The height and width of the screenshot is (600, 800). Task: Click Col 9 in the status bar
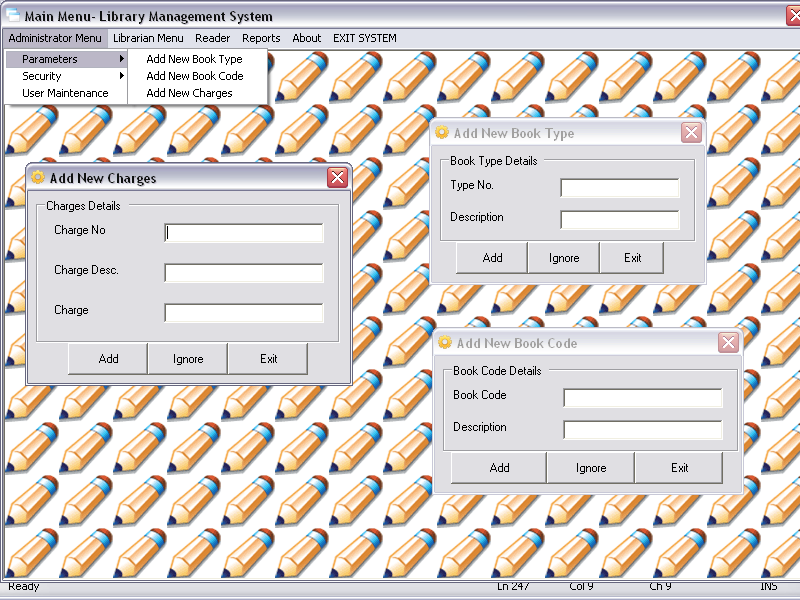click(x=581, y=587)
